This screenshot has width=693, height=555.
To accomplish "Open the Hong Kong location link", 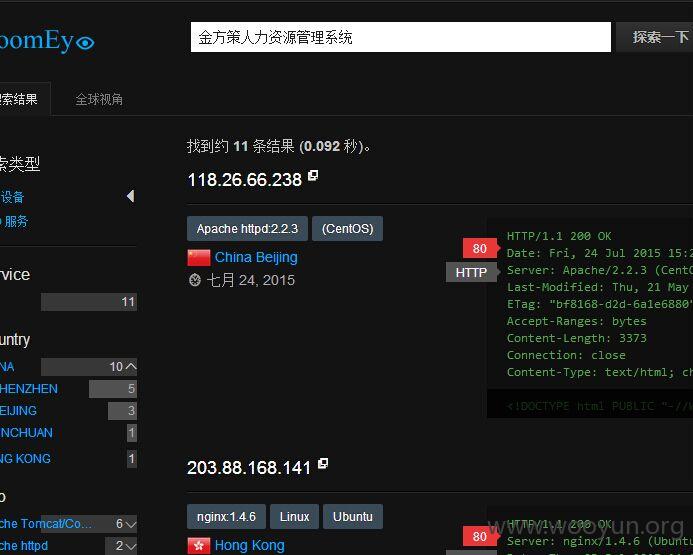I will click(x=250, y=545).
